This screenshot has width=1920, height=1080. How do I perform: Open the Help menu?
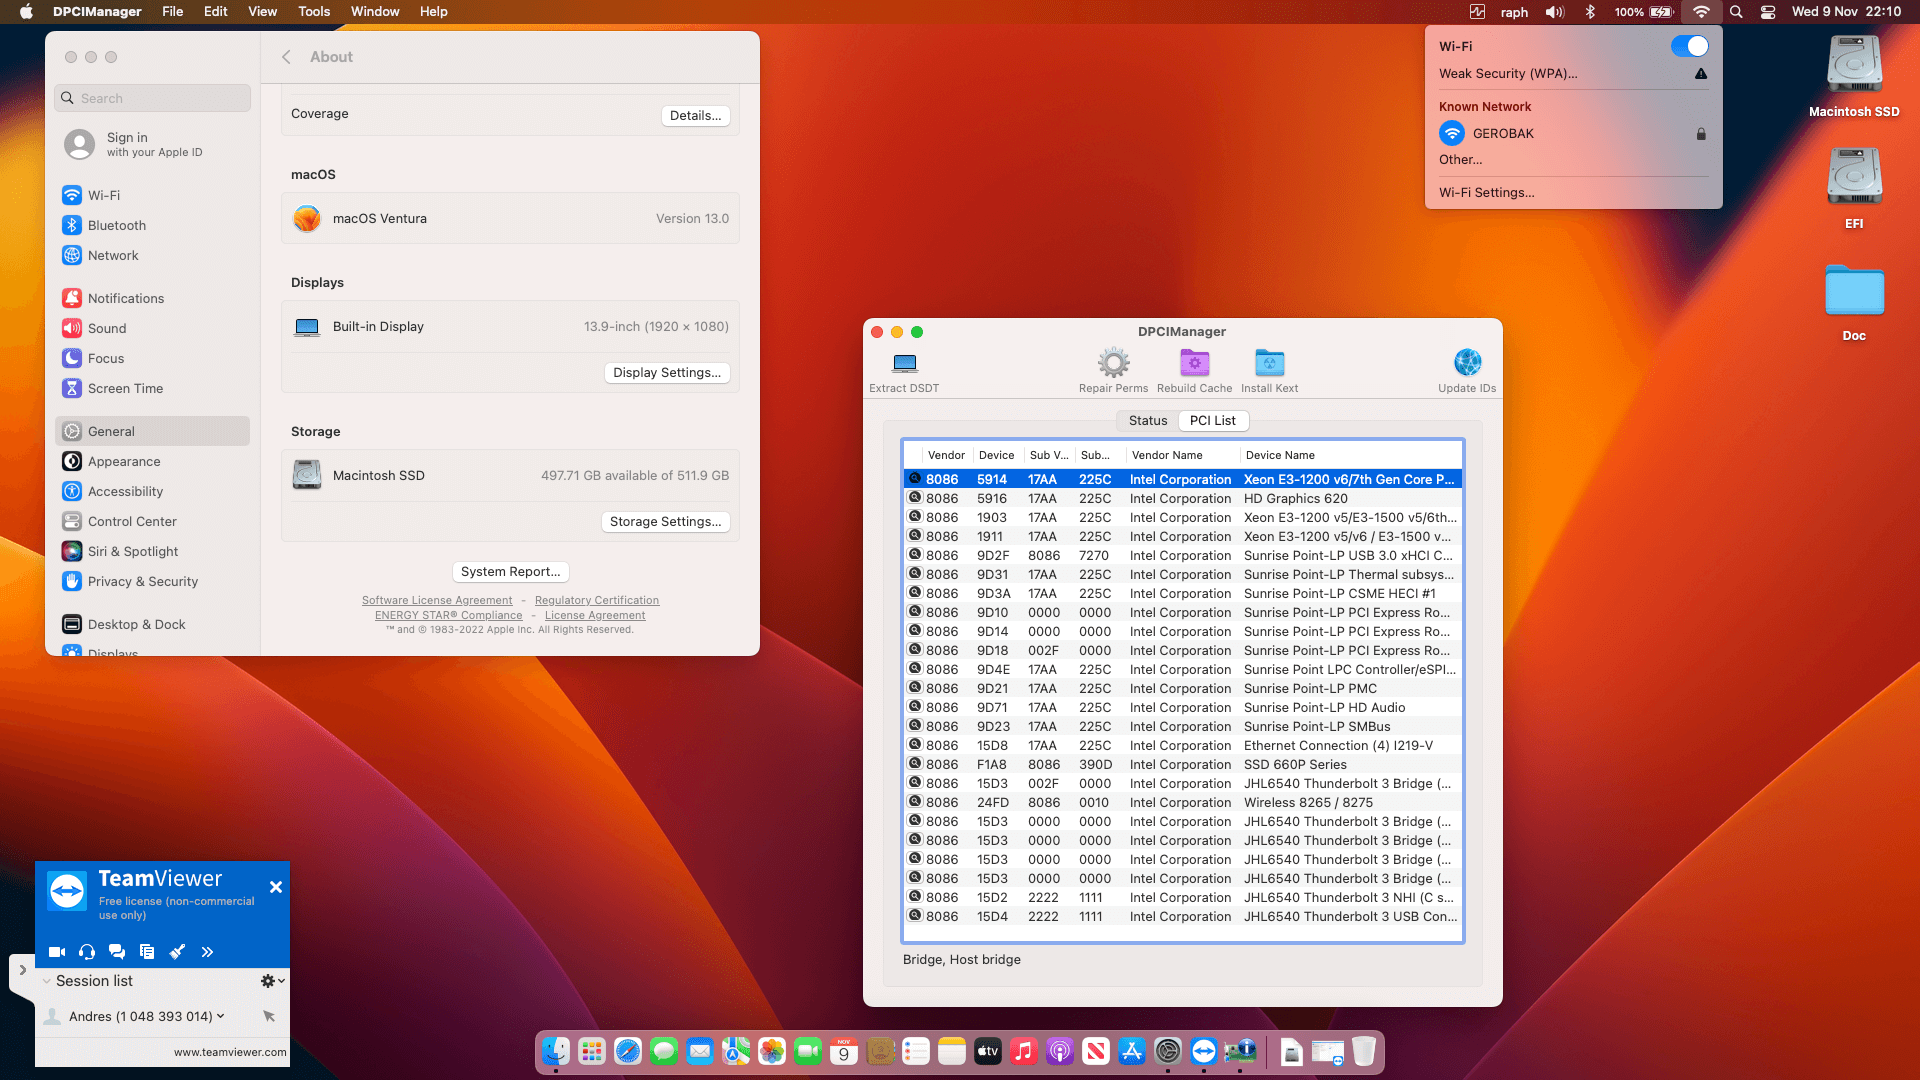pos(433,12)
